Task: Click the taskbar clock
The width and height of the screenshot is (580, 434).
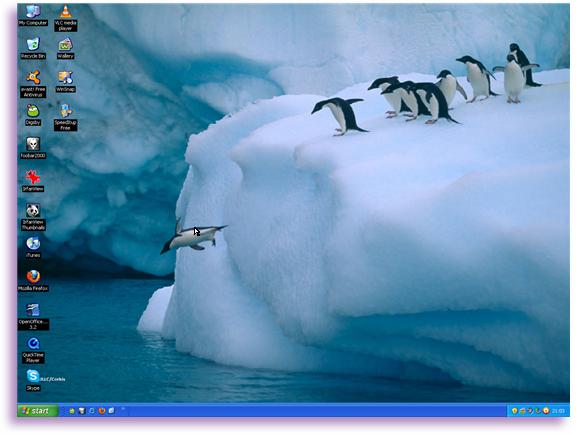Action: (x=558, y=411)
